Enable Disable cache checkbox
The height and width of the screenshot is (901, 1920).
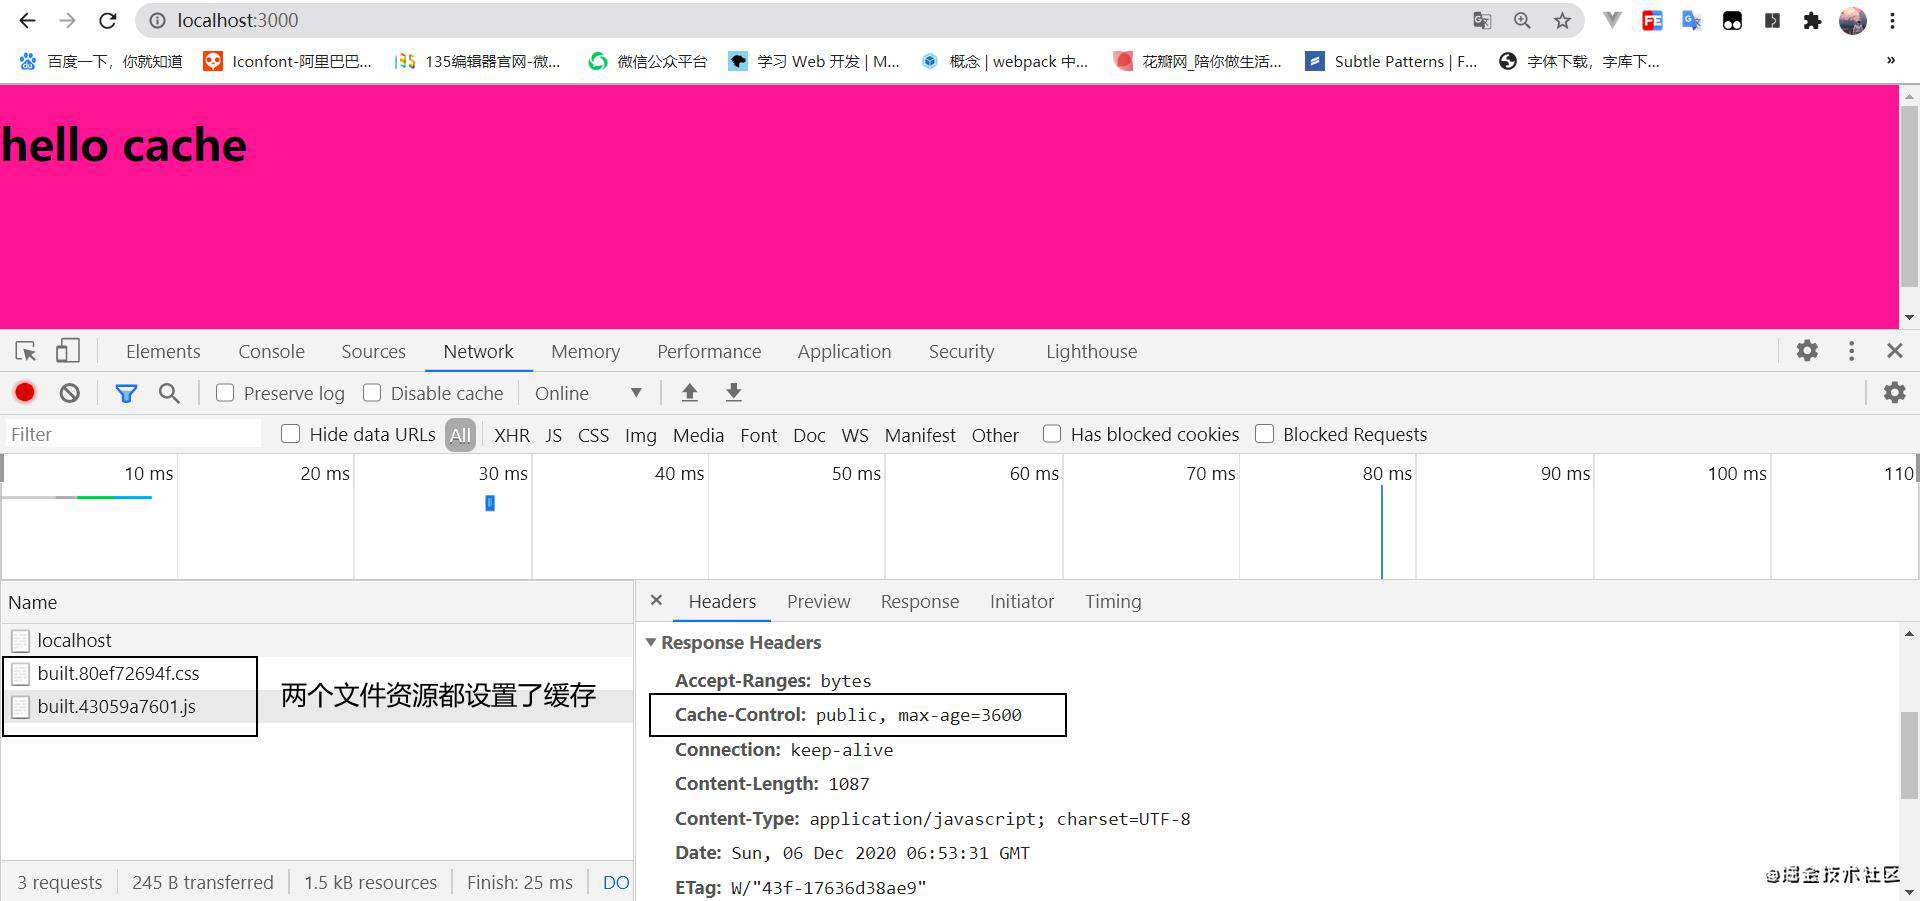(372, 393)
